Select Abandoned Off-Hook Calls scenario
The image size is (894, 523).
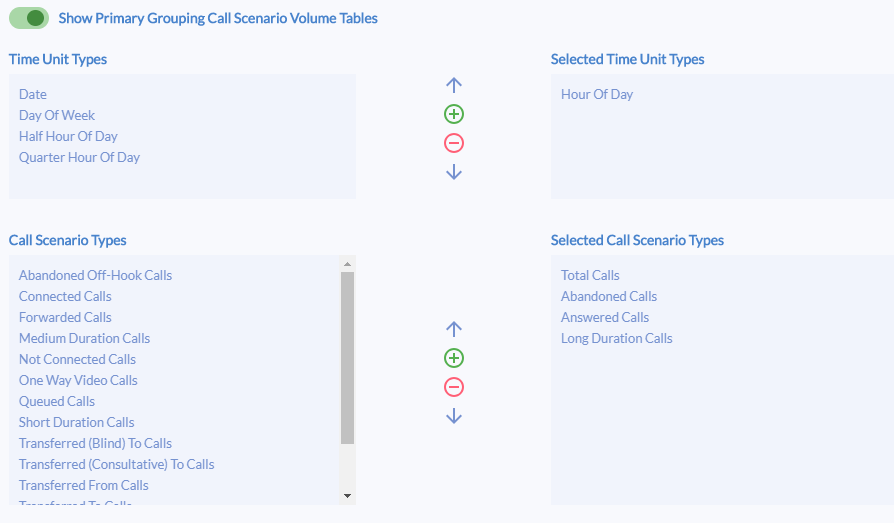pos(95,275)
